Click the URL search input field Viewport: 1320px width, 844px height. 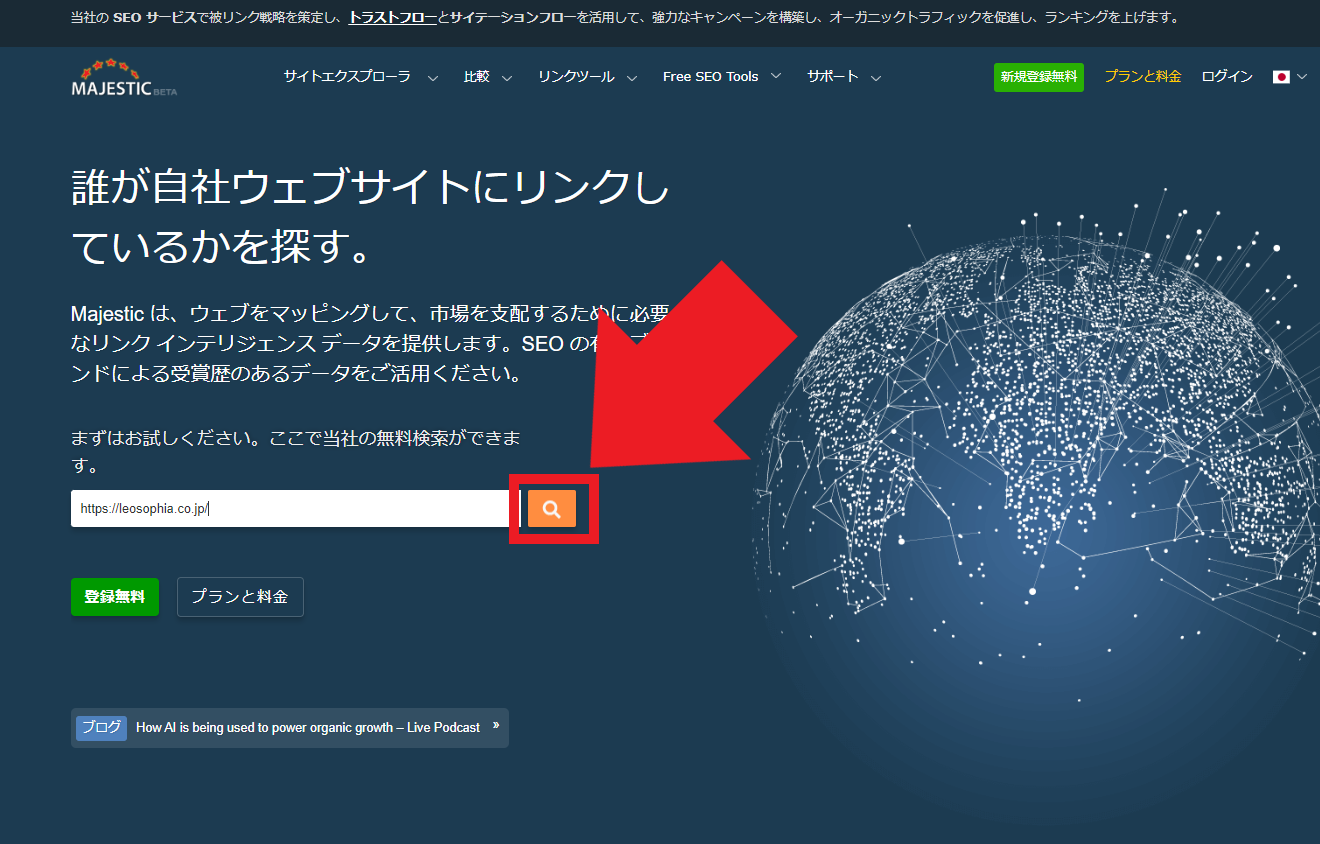point(295,509)
